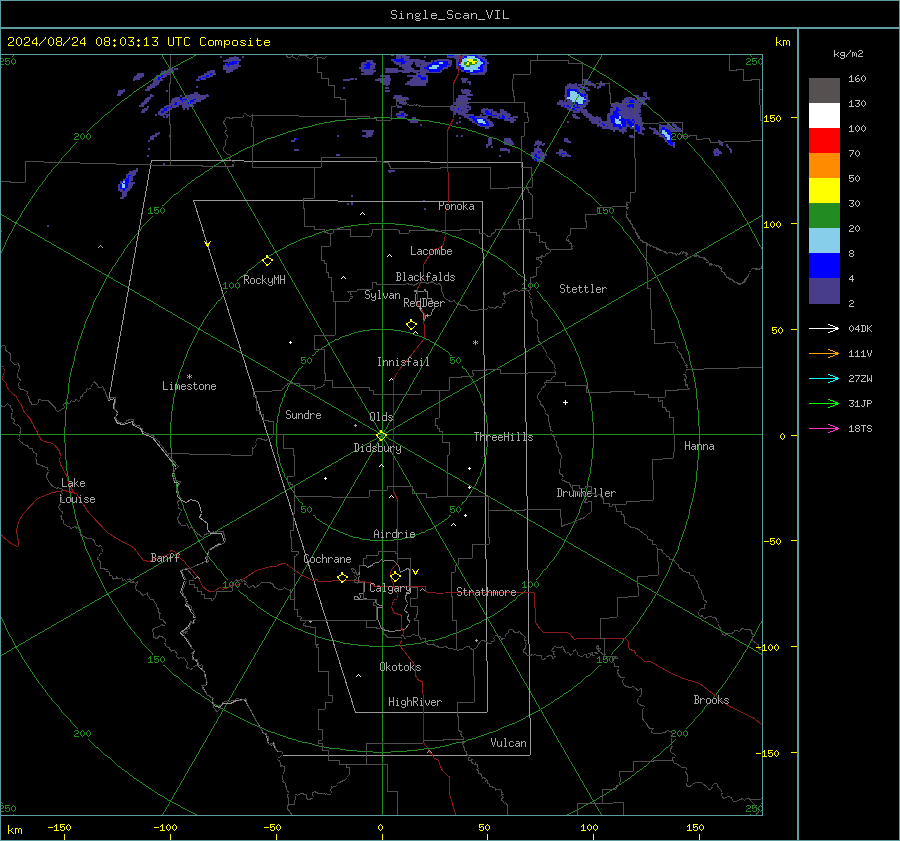Screen dimensions: 900x841
Task: Click the 2024/08/24 08:03:13 UTC Composite timestamp
Action: (139, 42)
